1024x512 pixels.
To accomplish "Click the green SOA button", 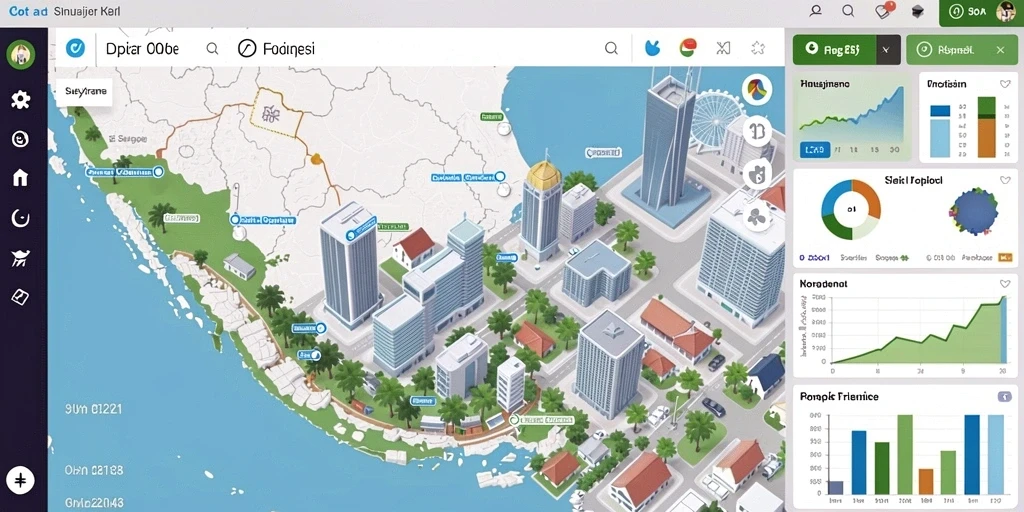I will 969,12.
